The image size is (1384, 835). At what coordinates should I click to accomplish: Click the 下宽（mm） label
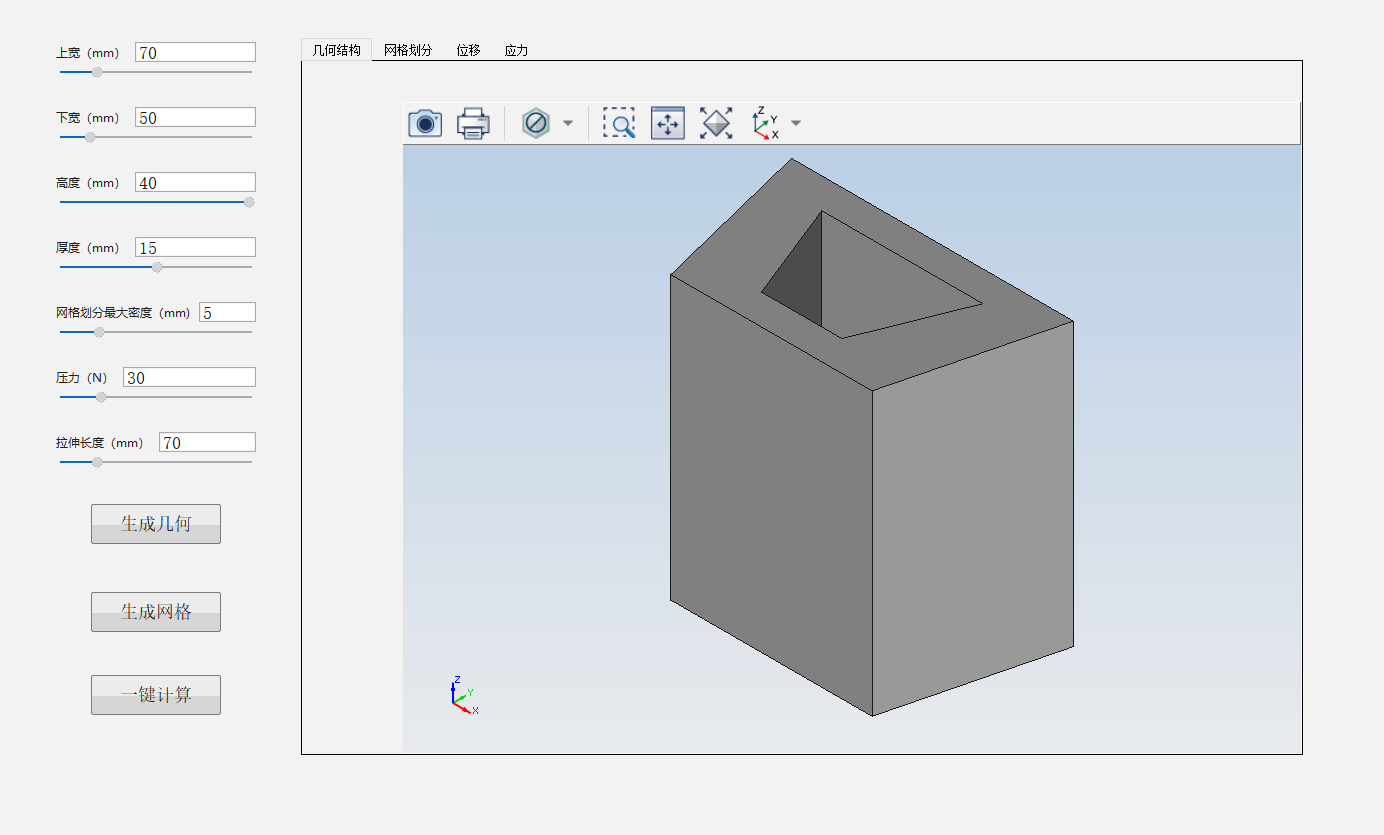coord(88,118)
